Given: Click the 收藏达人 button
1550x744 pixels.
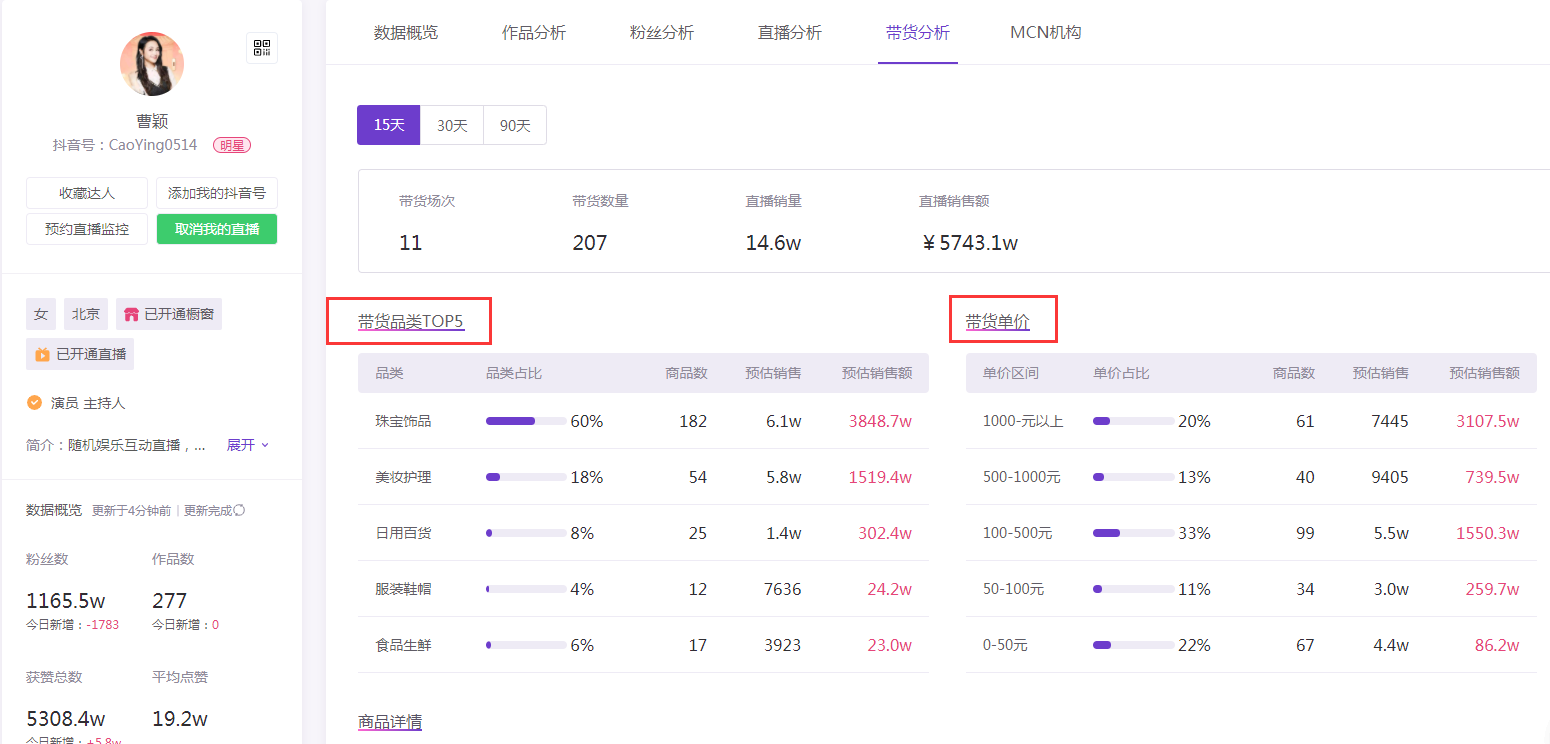Looking at the screenshot, I should (87, 193).
